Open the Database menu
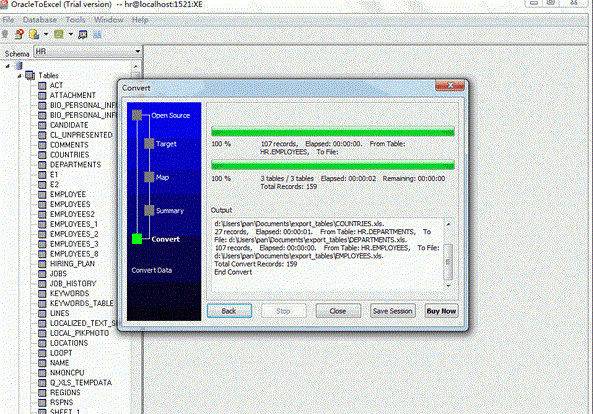The image size is (593, 414). pyautogui.click(x=40, y=20)
